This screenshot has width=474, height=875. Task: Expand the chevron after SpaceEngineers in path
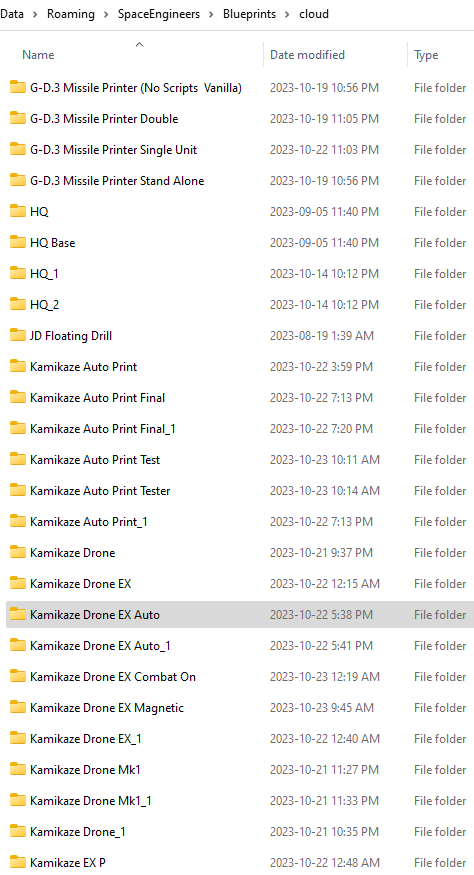[x=211, y=15]
